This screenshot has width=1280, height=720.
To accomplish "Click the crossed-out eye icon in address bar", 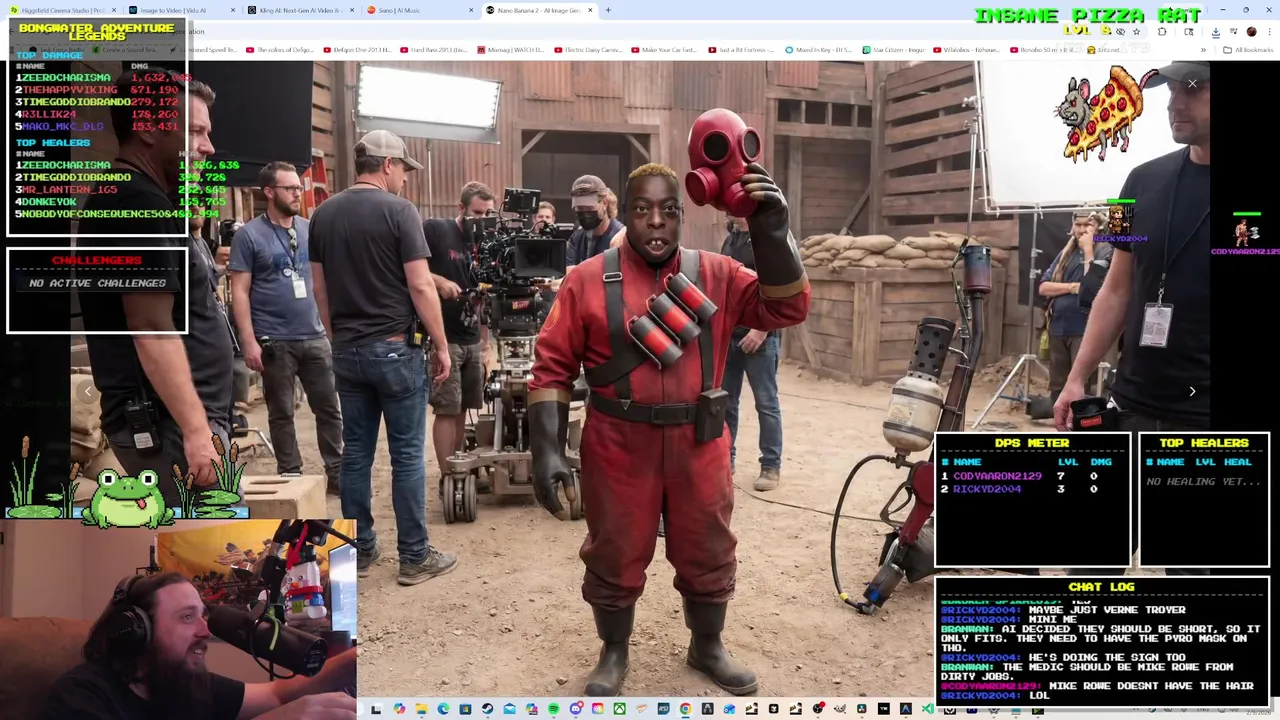I will coord(1120,32).
